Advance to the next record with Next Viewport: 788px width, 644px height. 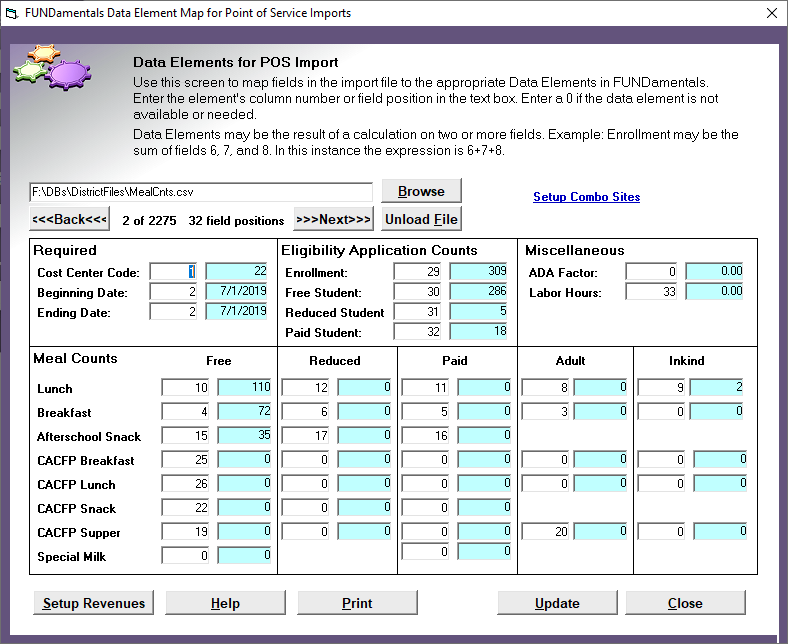333,219
